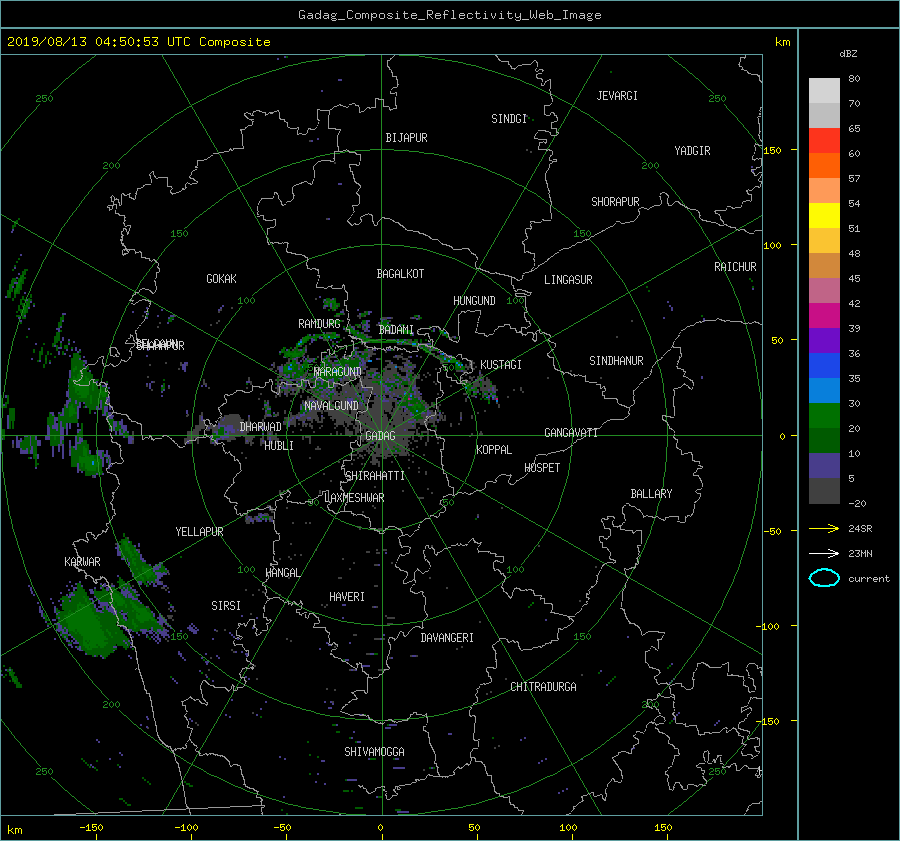The height and width of the screenshot is (841, 900).
Task: Click the km label at top right
Action: point(782,42)
